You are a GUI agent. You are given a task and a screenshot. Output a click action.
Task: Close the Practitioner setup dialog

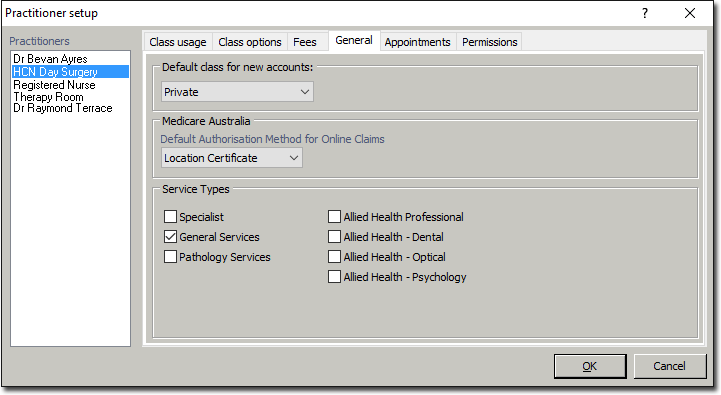point(690,13)
